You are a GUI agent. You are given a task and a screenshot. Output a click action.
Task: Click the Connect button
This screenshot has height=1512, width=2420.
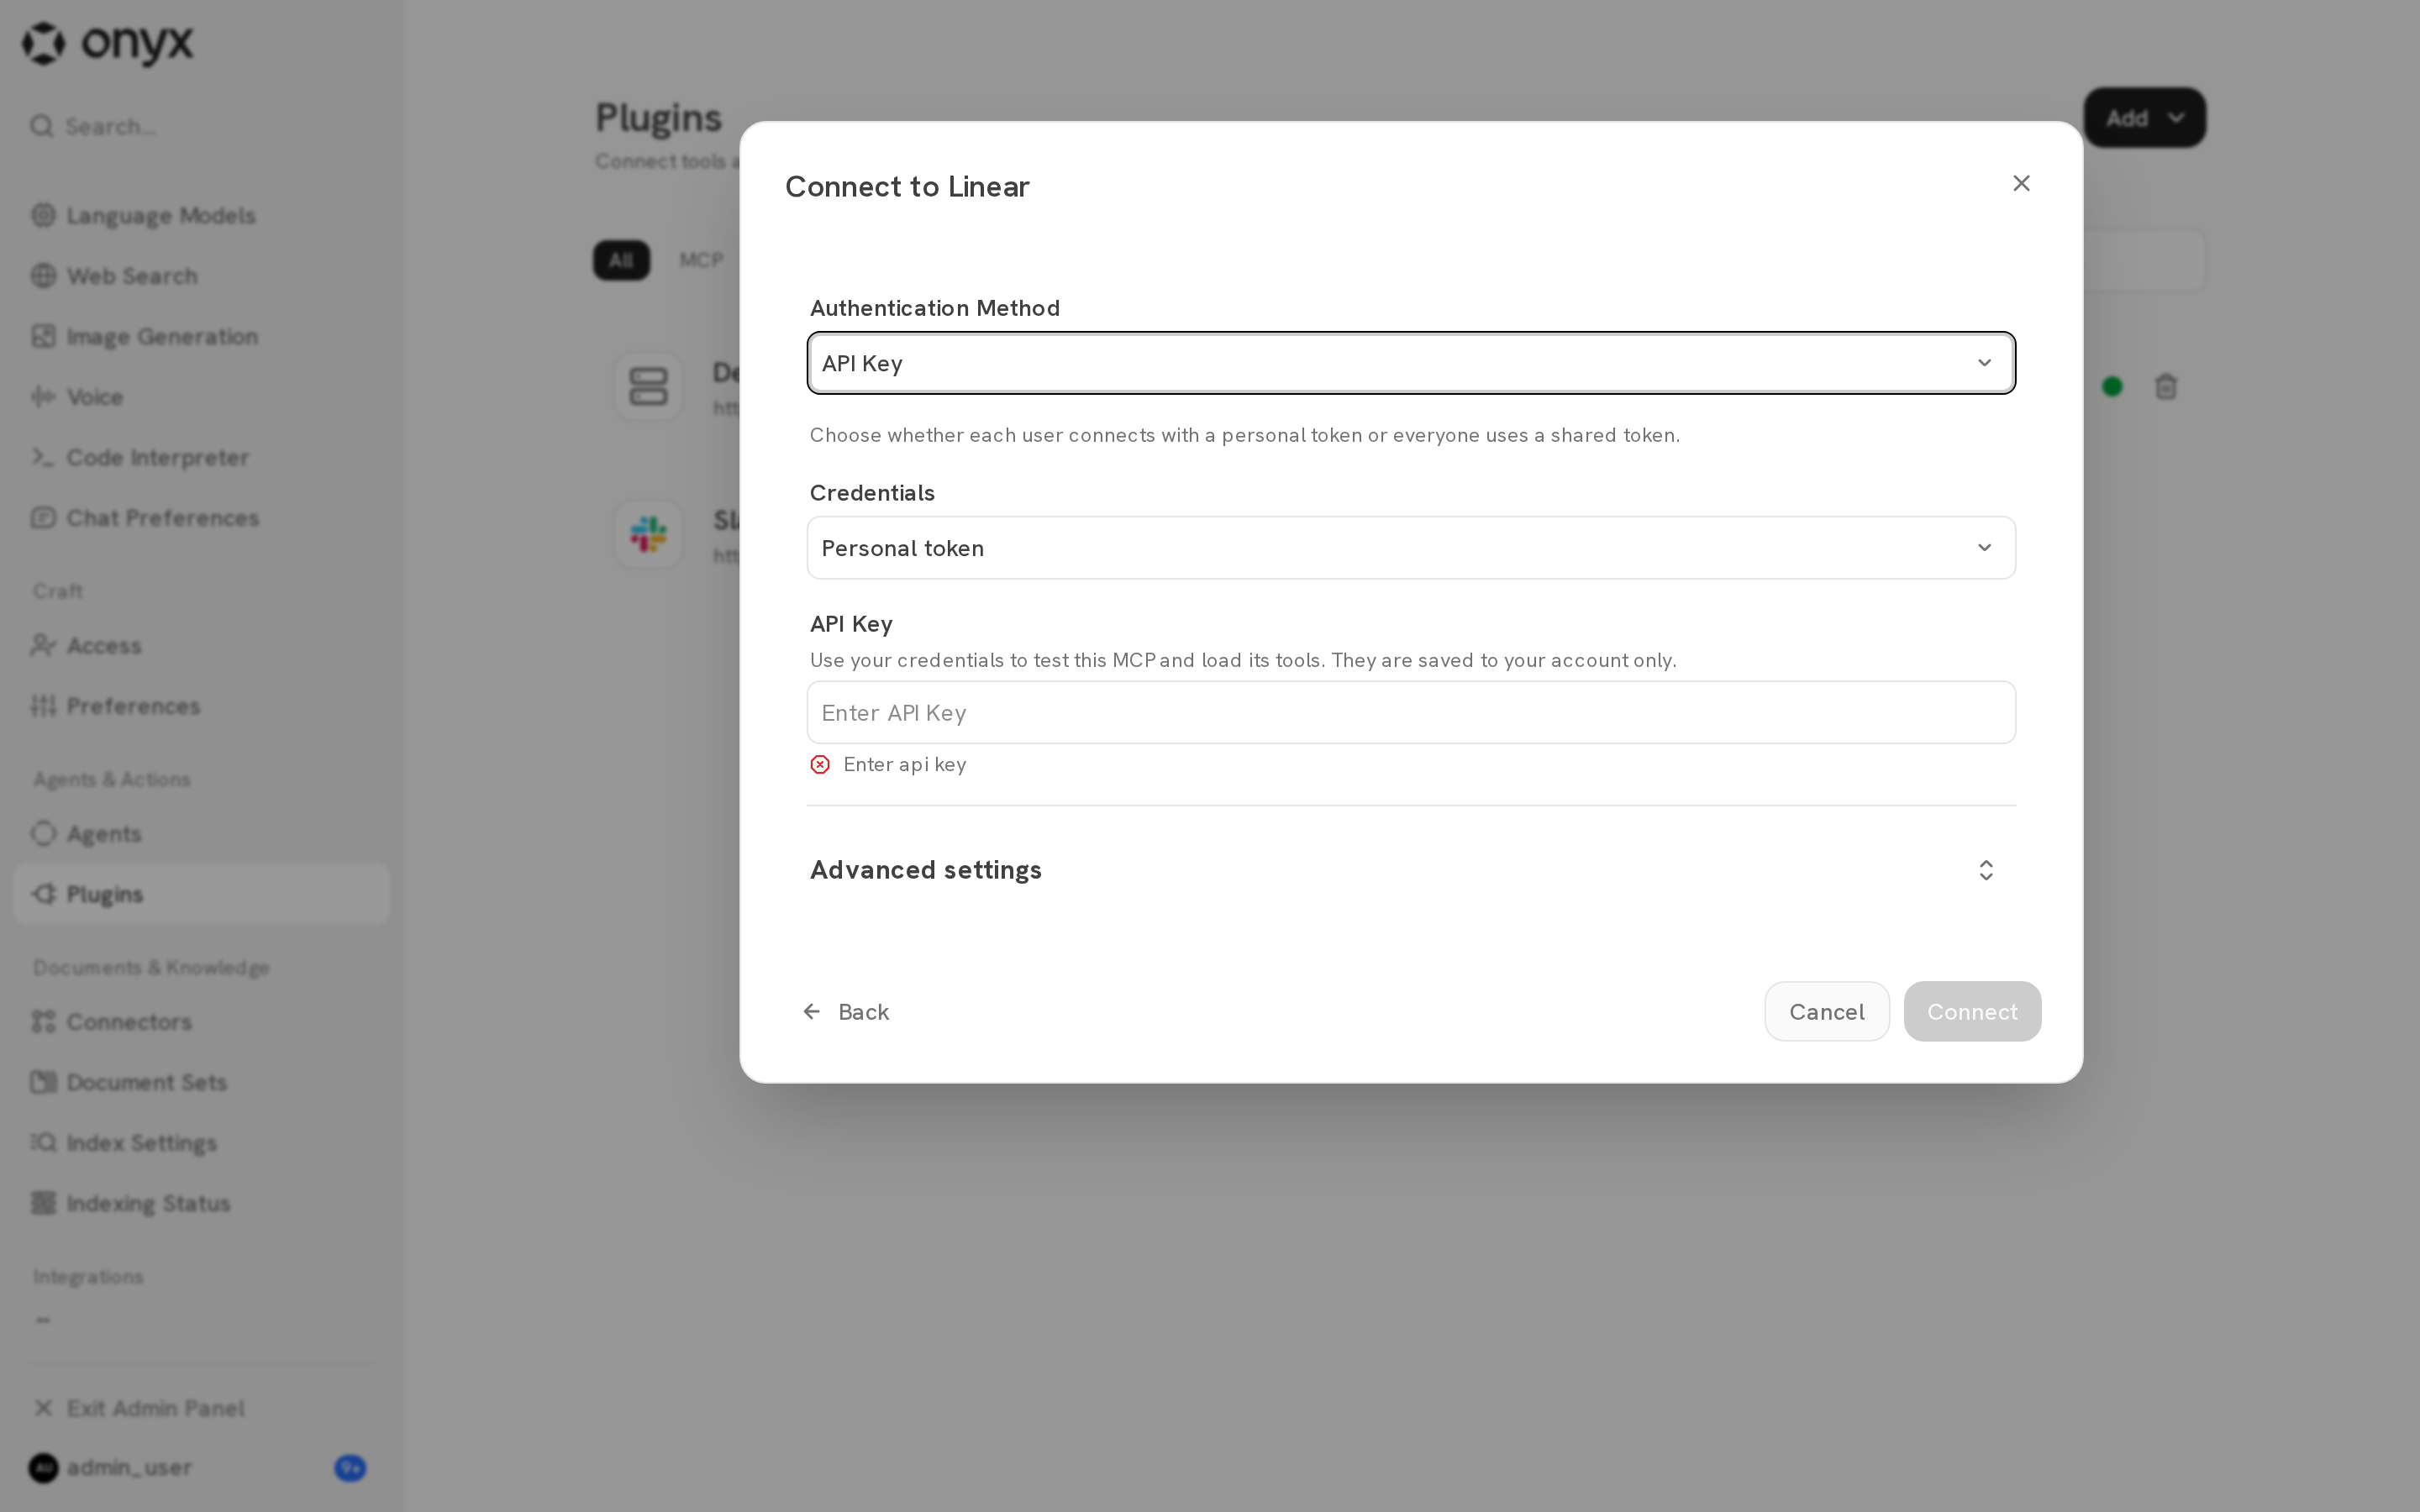1972,1012
